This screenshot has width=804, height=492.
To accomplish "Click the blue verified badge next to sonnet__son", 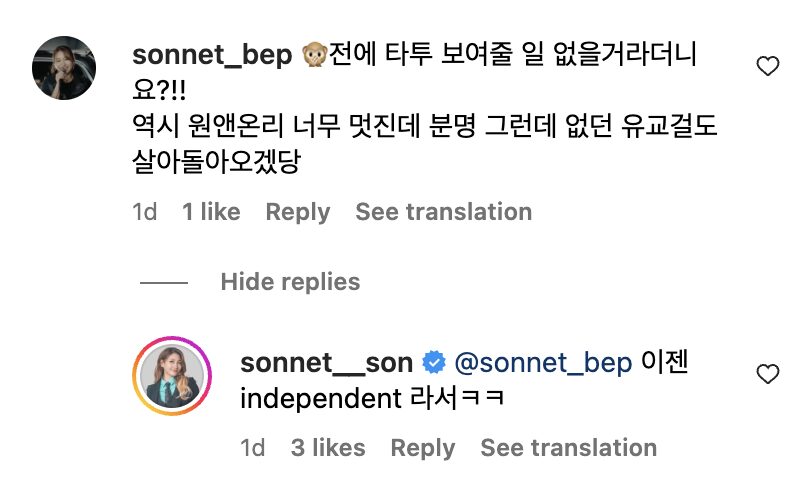I will pyautogui.click(x=434, y=362).
